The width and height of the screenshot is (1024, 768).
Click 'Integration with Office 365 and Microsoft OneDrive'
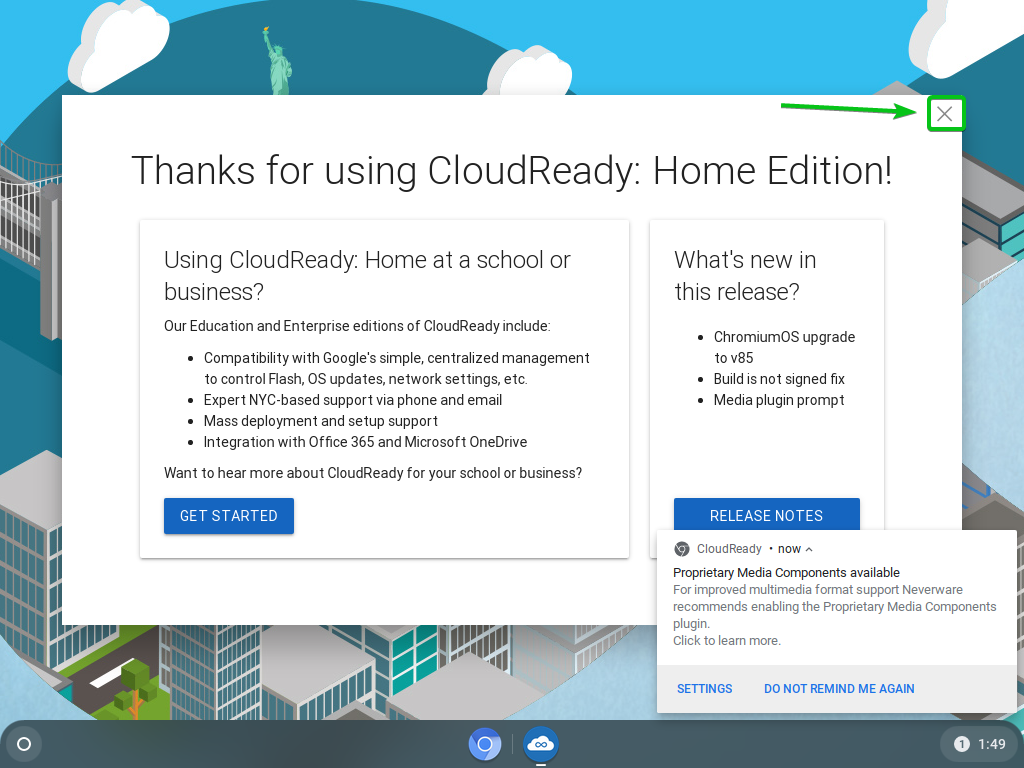coord(365,442)
